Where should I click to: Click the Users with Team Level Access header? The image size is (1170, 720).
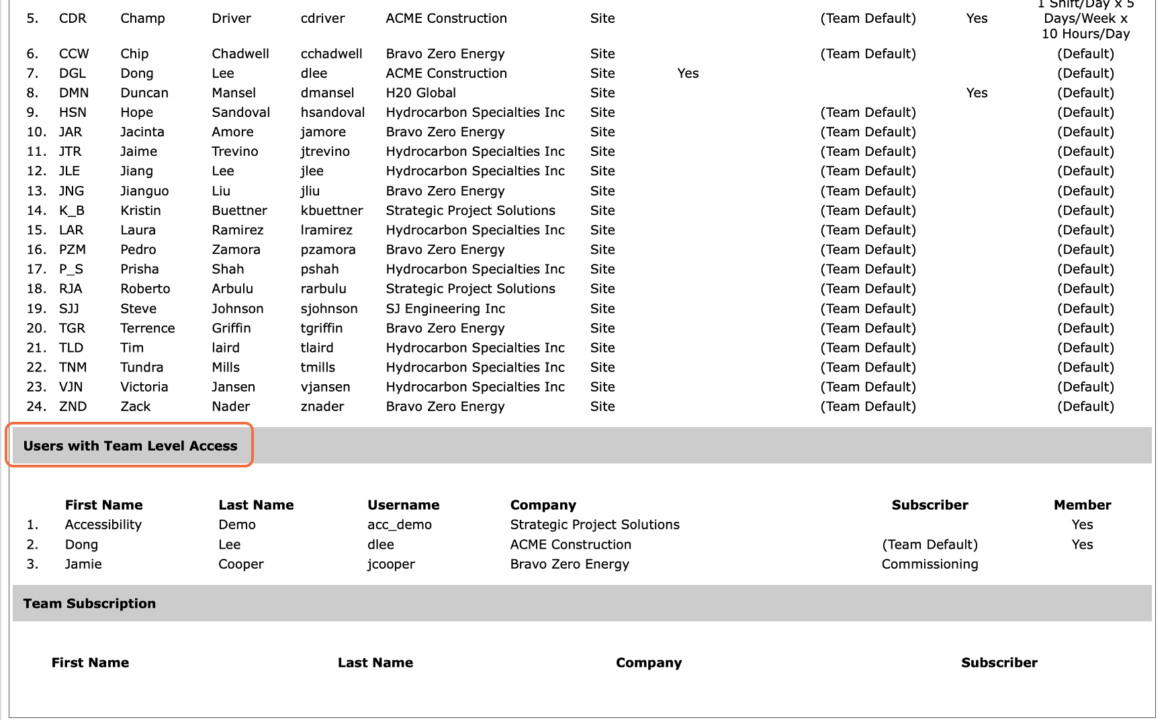(130, 445)
